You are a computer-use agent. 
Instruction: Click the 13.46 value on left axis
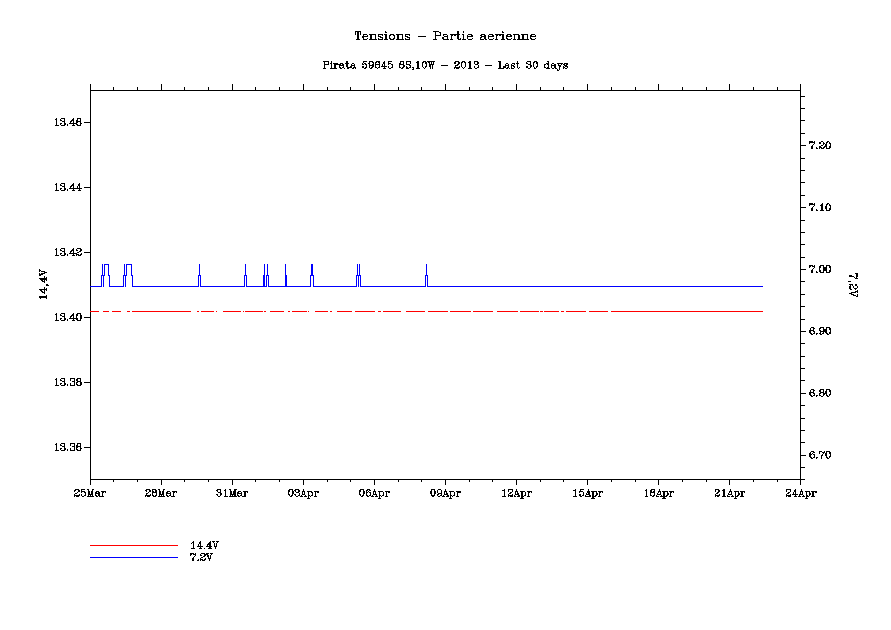click(67, 122)
